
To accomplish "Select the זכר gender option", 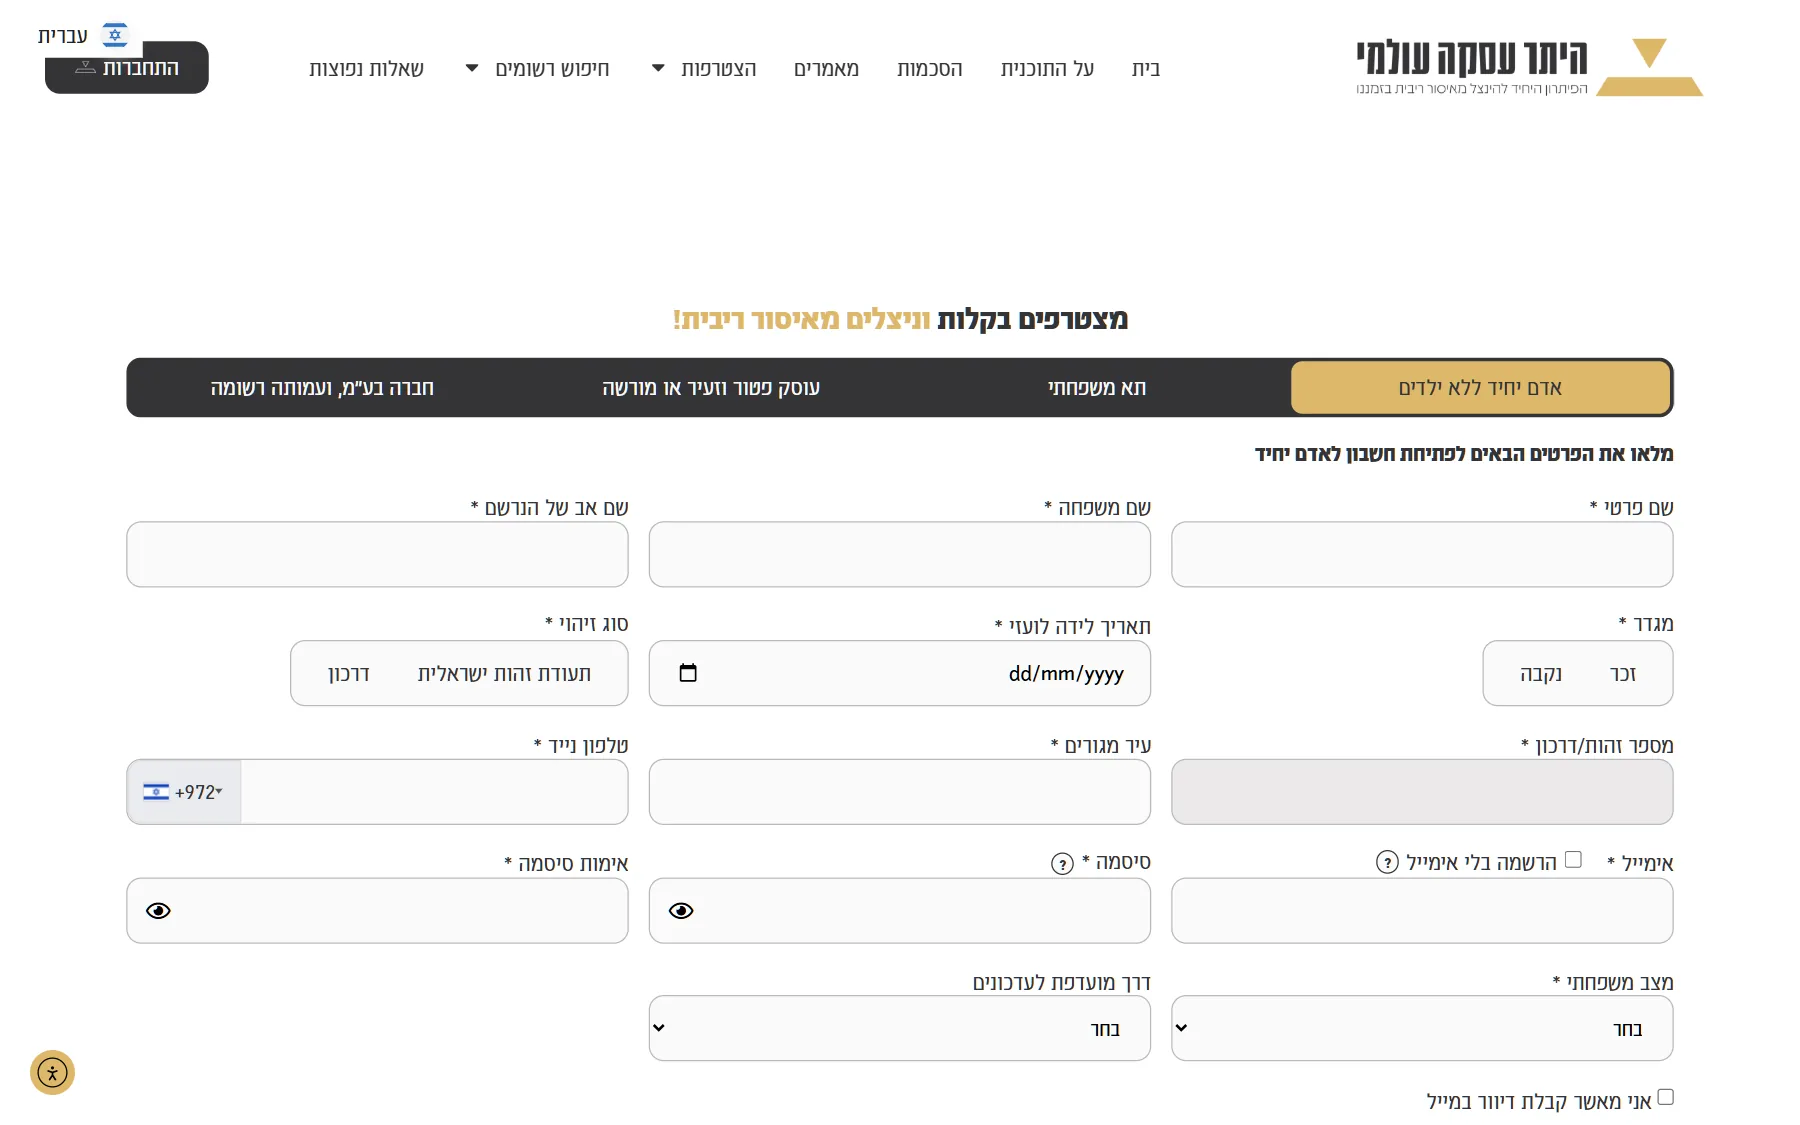I will [1623, 674].
